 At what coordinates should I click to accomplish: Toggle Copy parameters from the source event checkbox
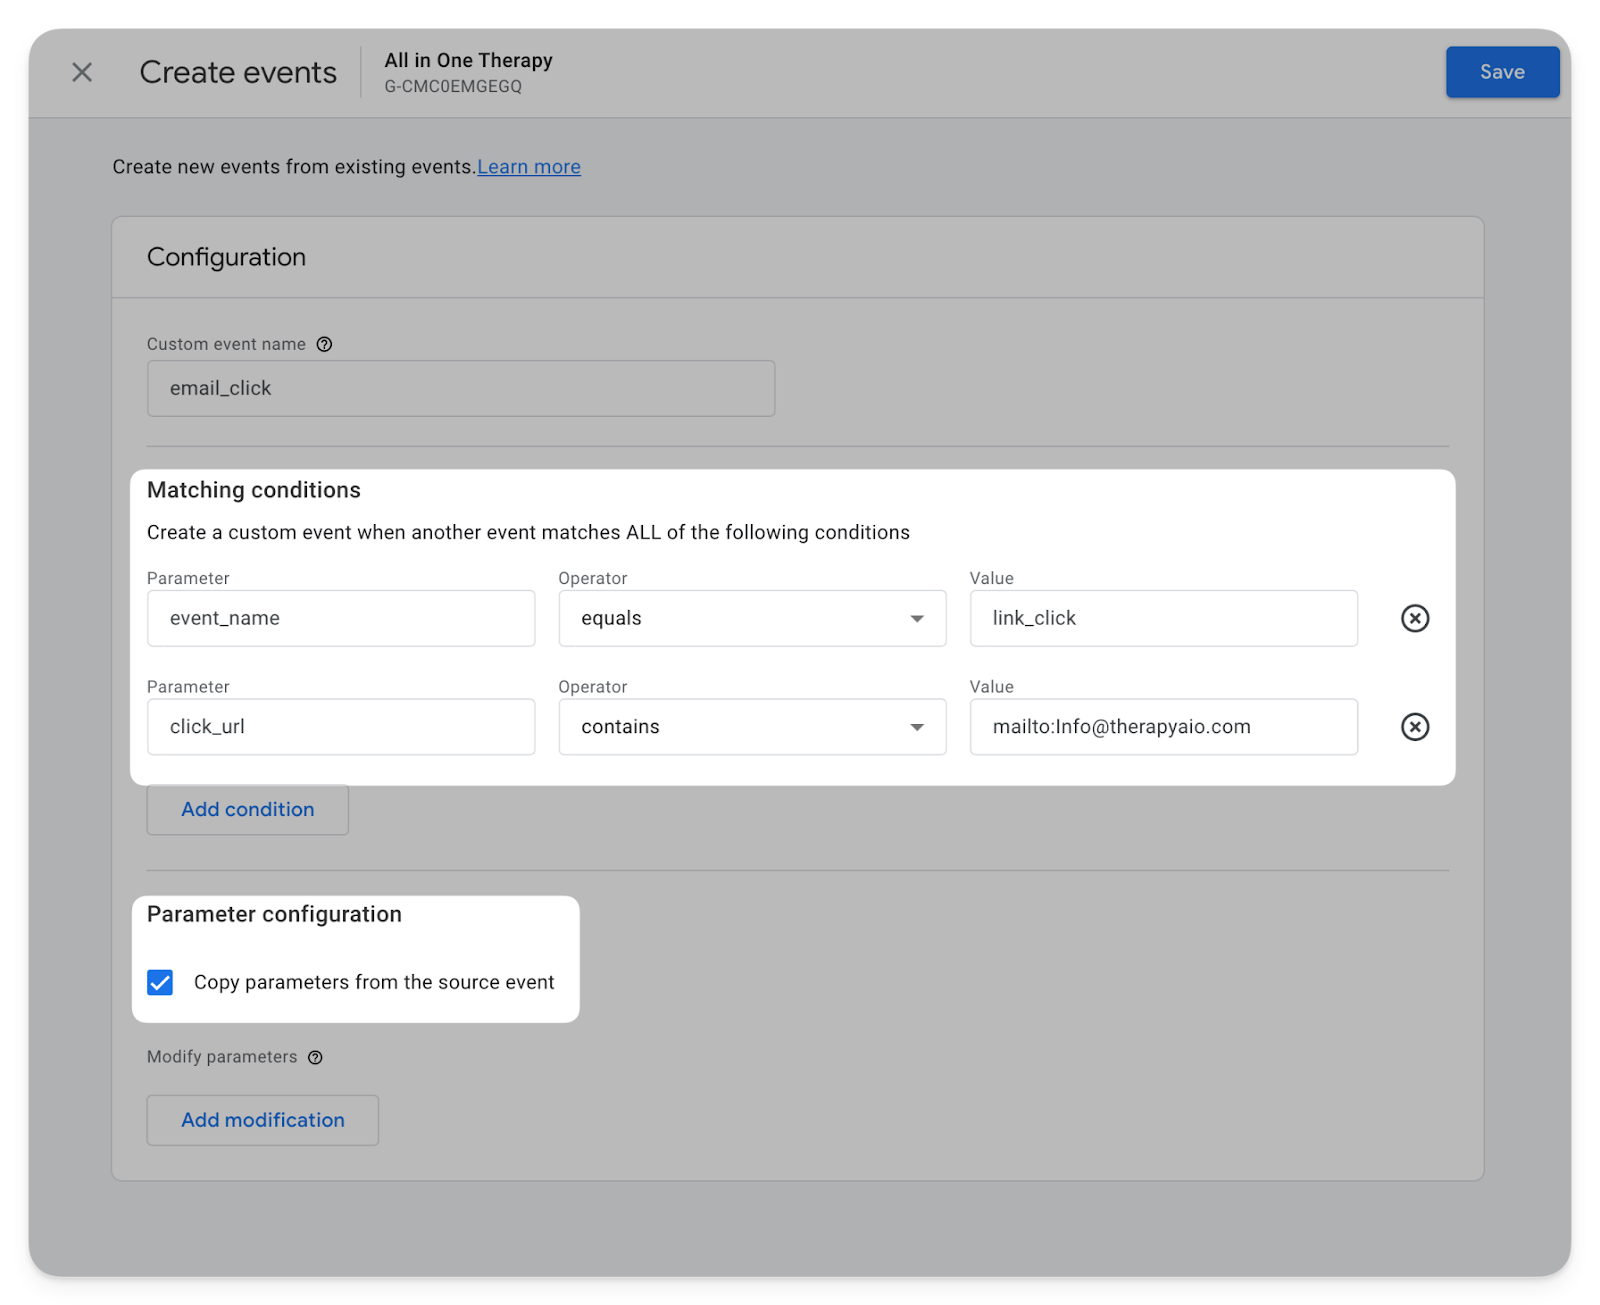[160, 982]
